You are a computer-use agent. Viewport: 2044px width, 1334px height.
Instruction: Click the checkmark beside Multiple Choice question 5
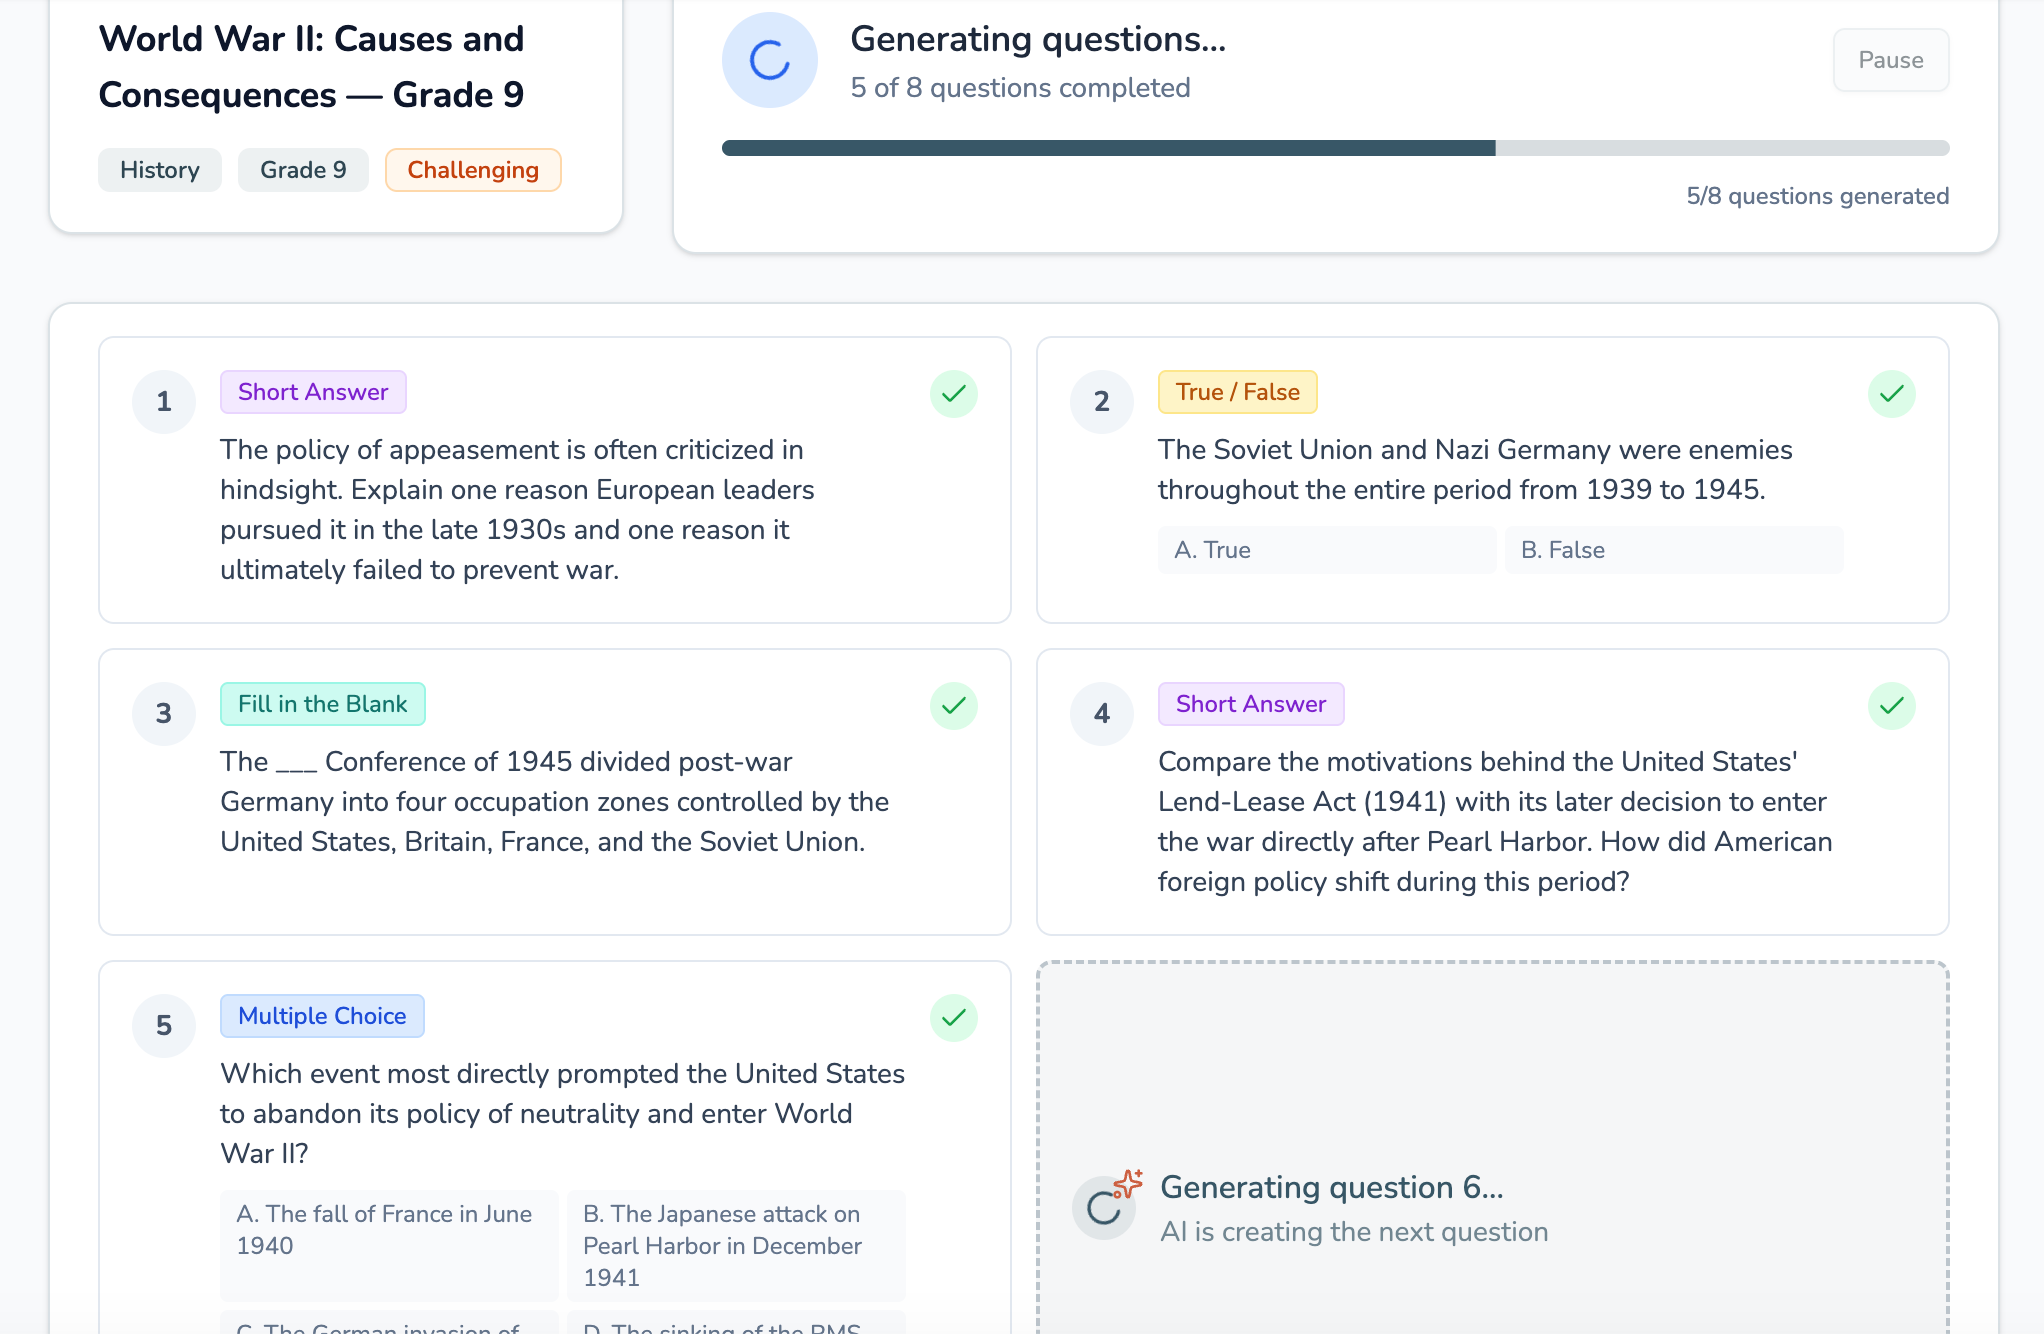pos(953,1018)
